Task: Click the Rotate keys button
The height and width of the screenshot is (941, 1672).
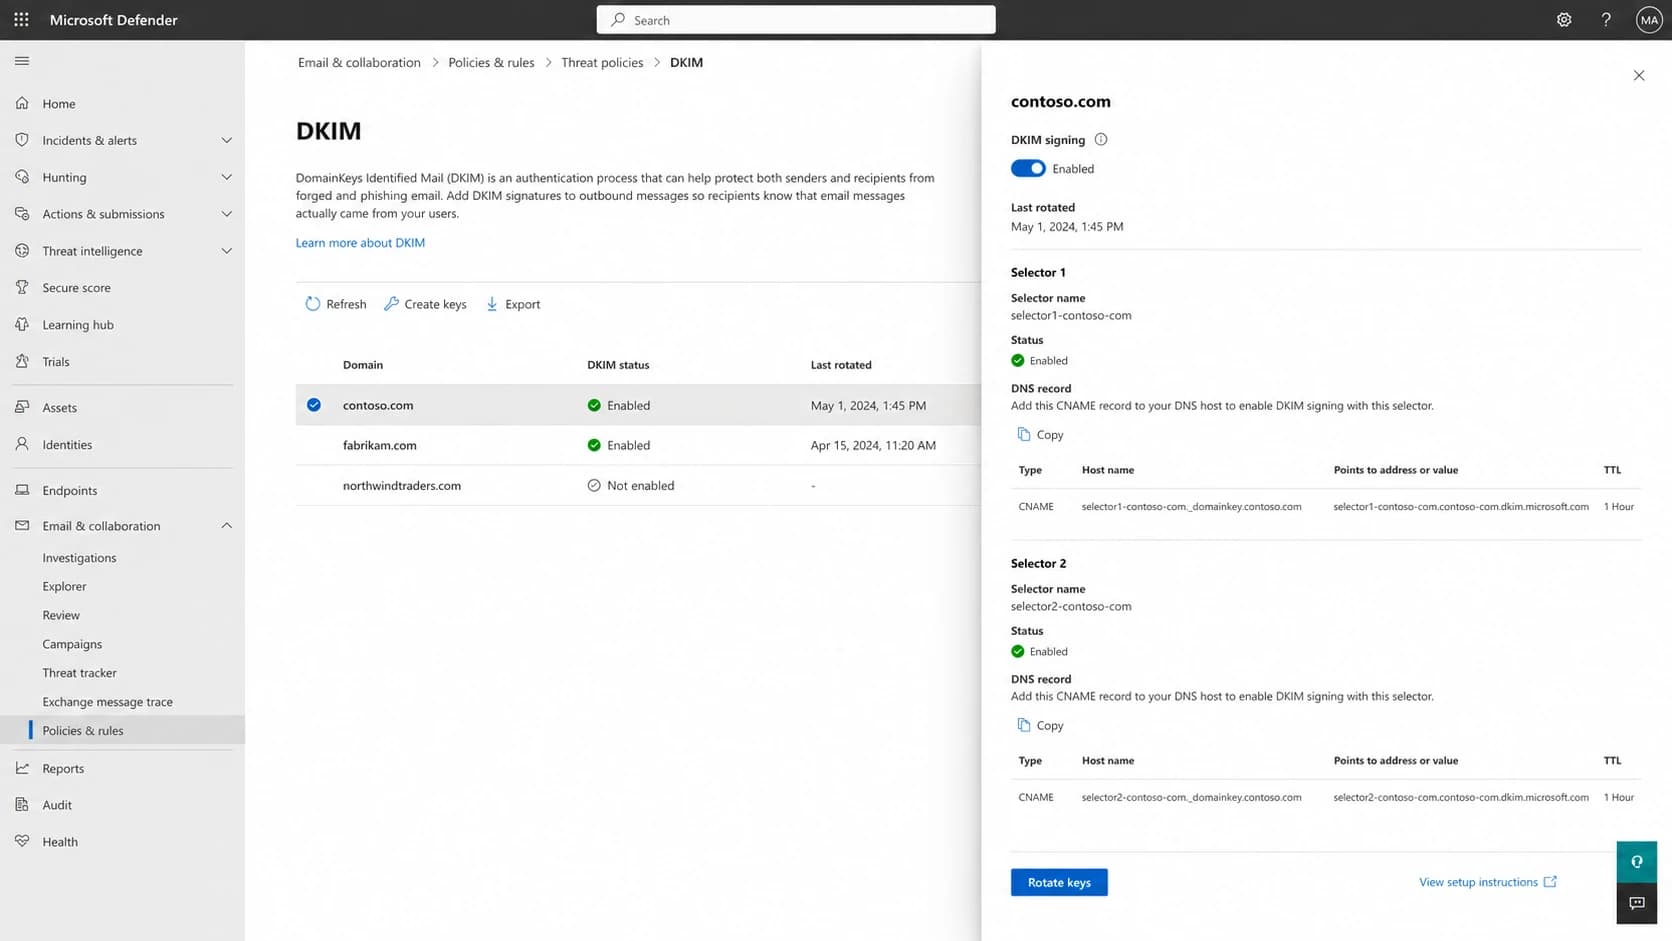Action: point(1059,882)
